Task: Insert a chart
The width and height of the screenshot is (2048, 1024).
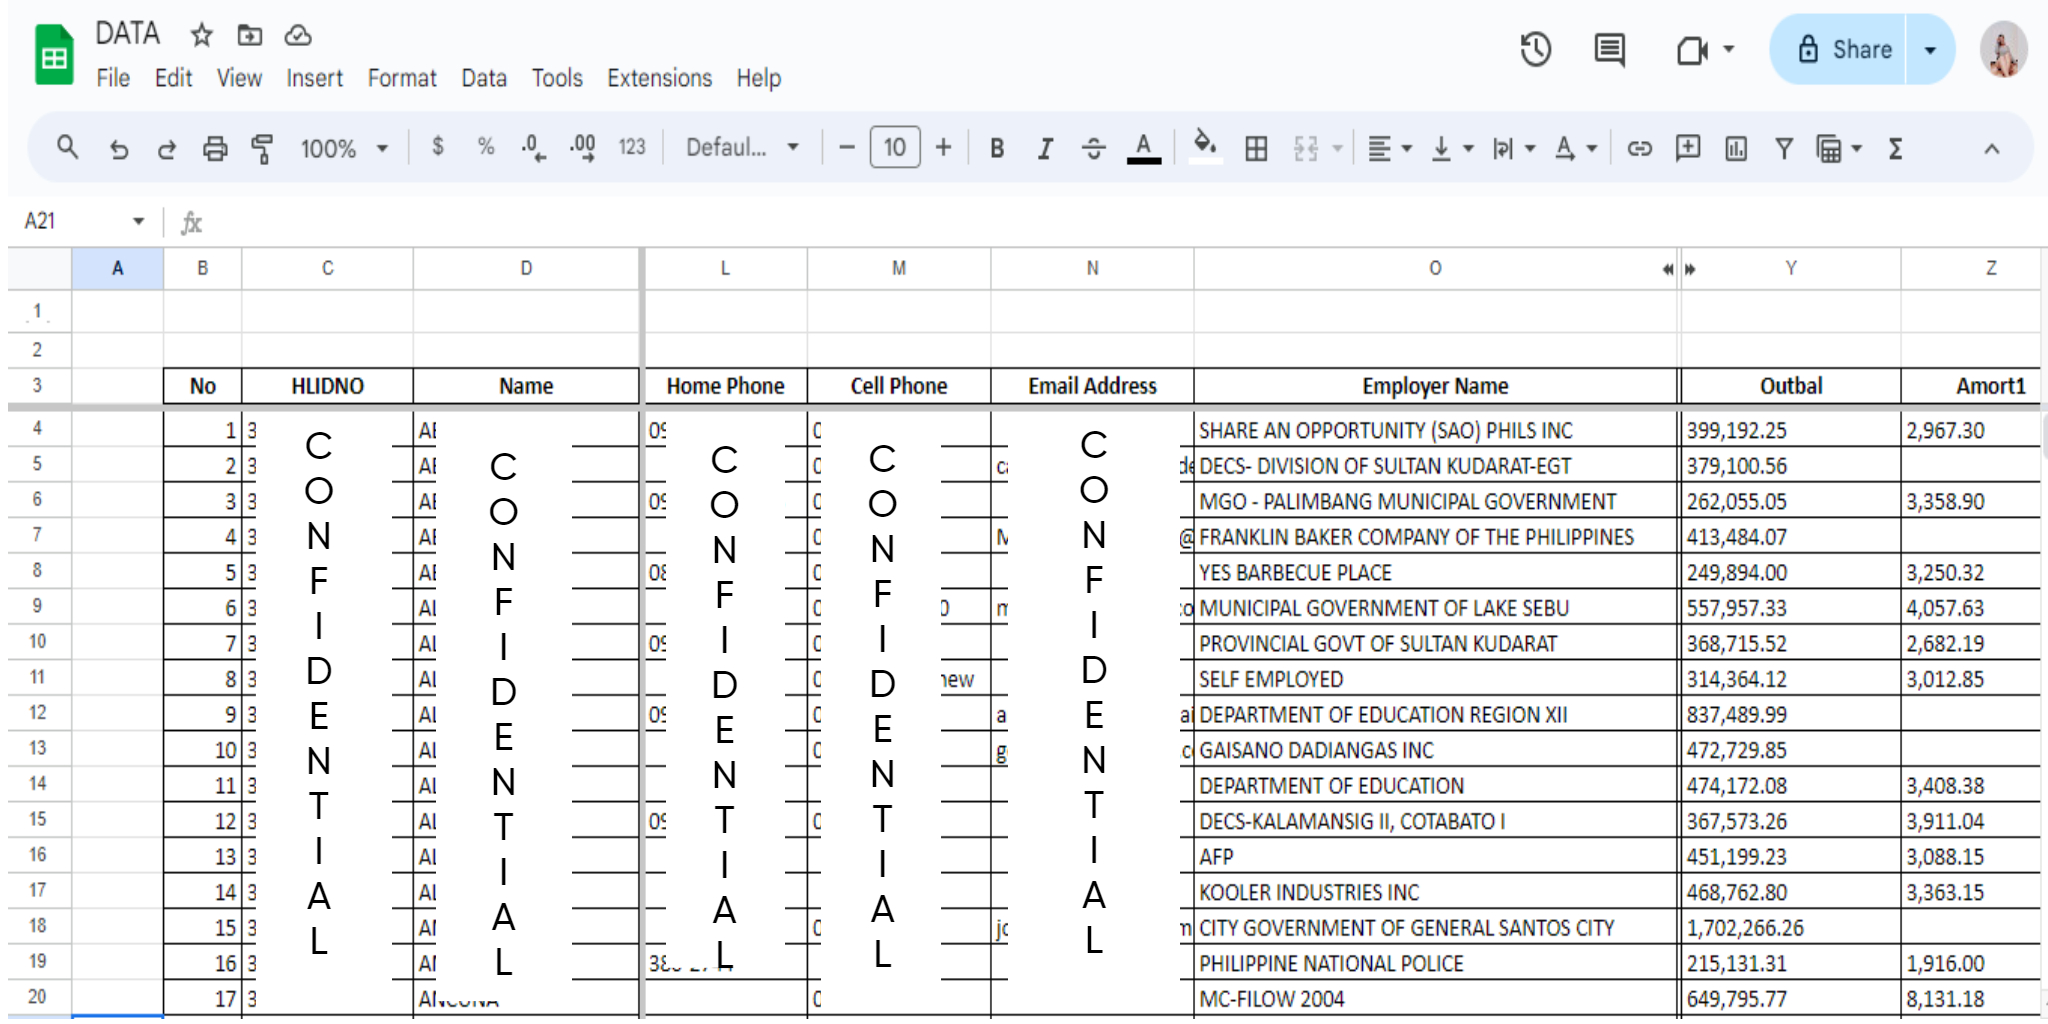Action: click(x=1736, y=149)
